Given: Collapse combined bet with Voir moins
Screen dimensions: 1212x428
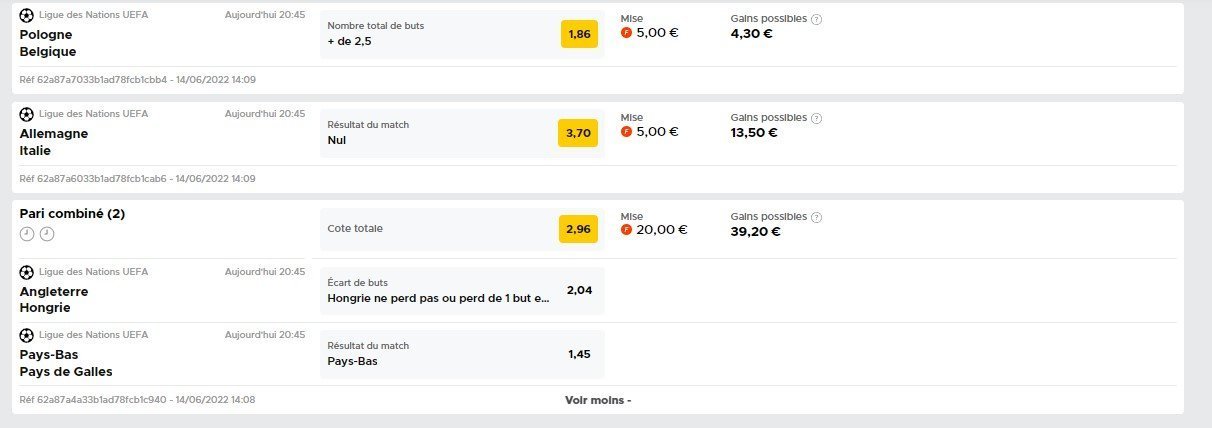Looking at the screenshot, I should coord(598,400).
